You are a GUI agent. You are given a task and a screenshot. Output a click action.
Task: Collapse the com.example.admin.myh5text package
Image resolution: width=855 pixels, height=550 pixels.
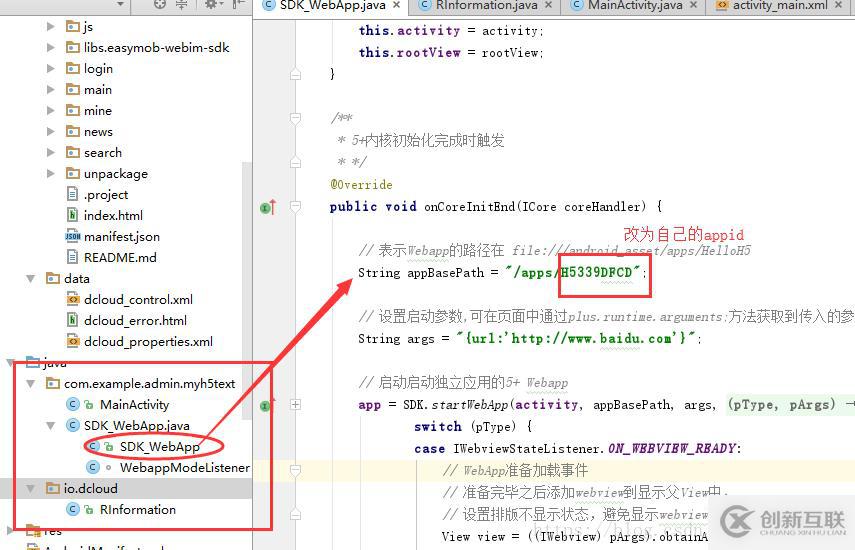31,384
